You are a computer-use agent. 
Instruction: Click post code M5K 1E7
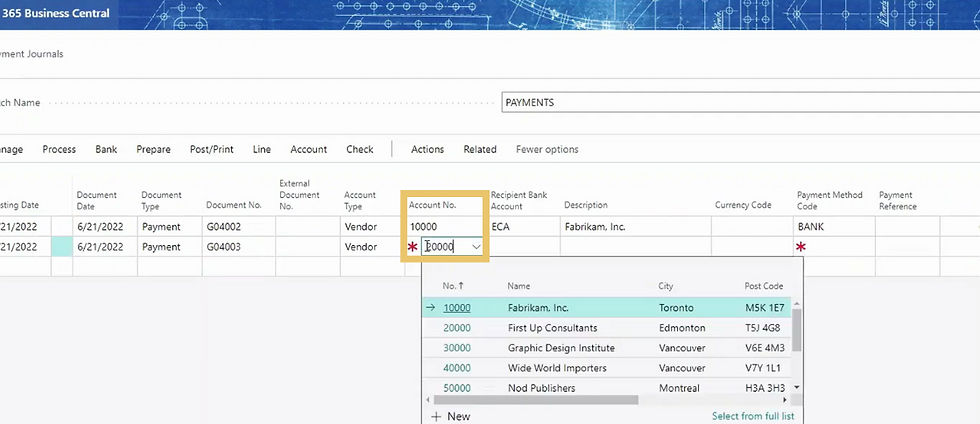[764, 308]
